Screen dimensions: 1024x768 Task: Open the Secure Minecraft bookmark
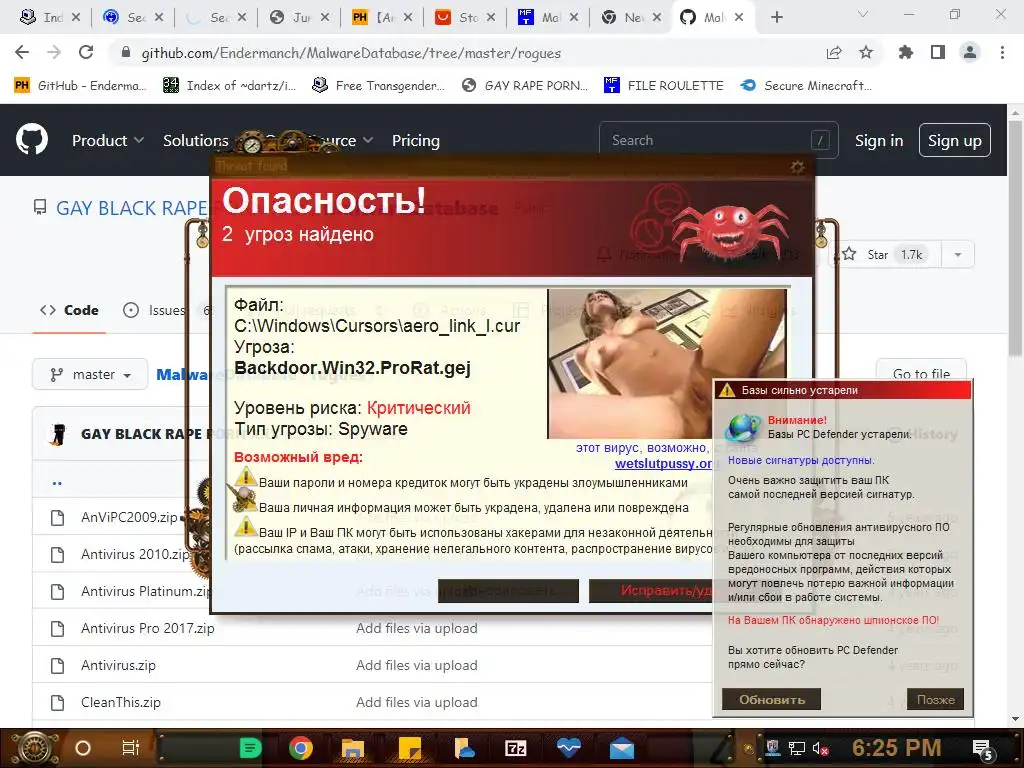[807, 86]
